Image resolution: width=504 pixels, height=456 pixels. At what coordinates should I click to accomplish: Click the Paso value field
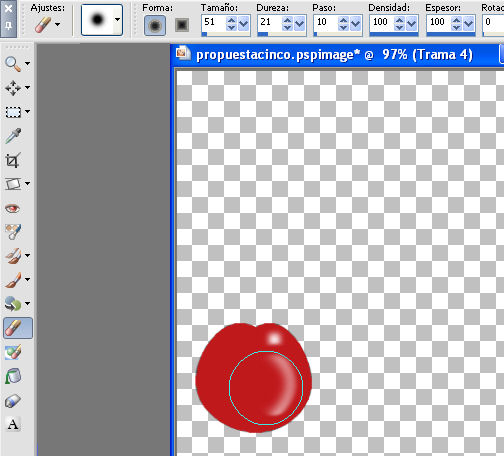(x=326, y=23)
